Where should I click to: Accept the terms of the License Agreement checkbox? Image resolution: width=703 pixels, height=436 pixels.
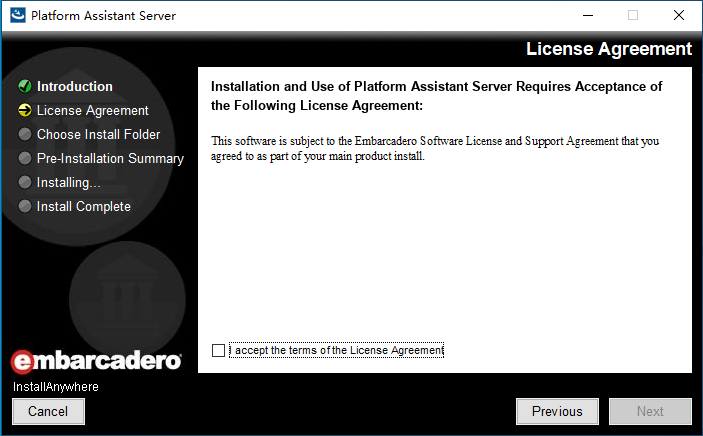(219, 350)
